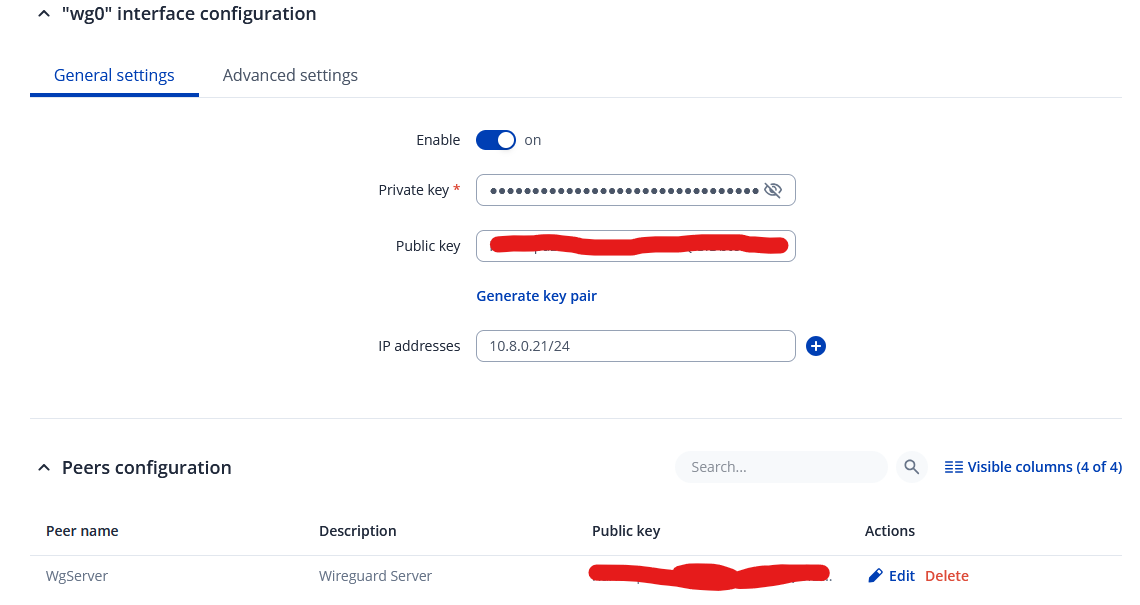Viewport: 1140px width, 605px height.
Task: Toggle the Enable switch off
Action: (495, 140)
